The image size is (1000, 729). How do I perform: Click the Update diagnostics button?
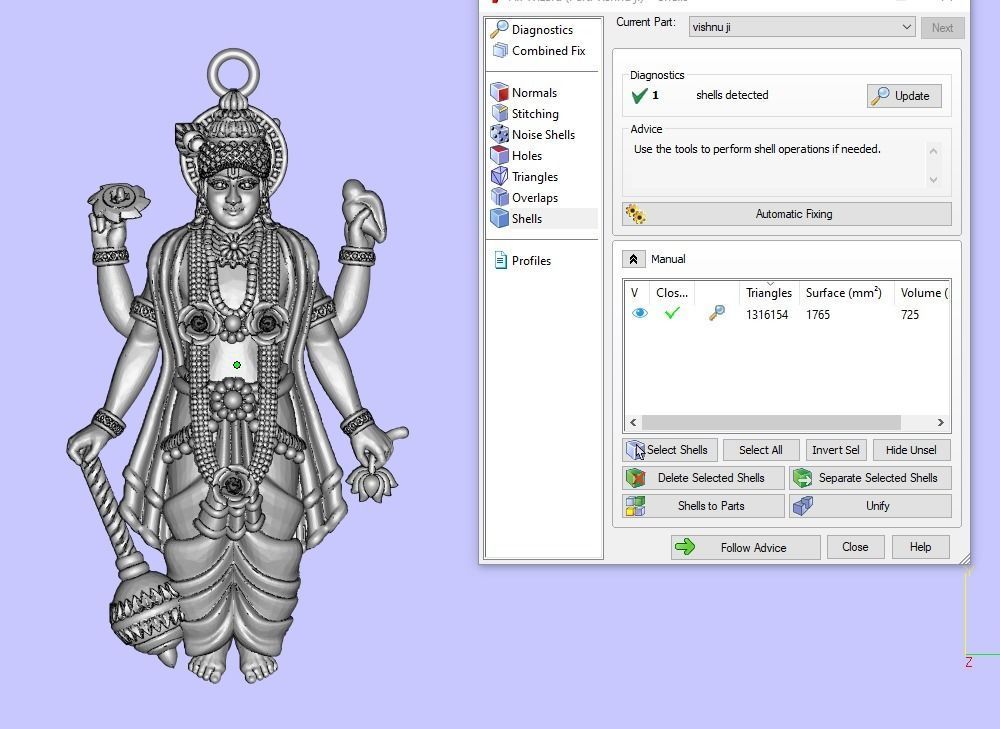(x=904, y=96)
